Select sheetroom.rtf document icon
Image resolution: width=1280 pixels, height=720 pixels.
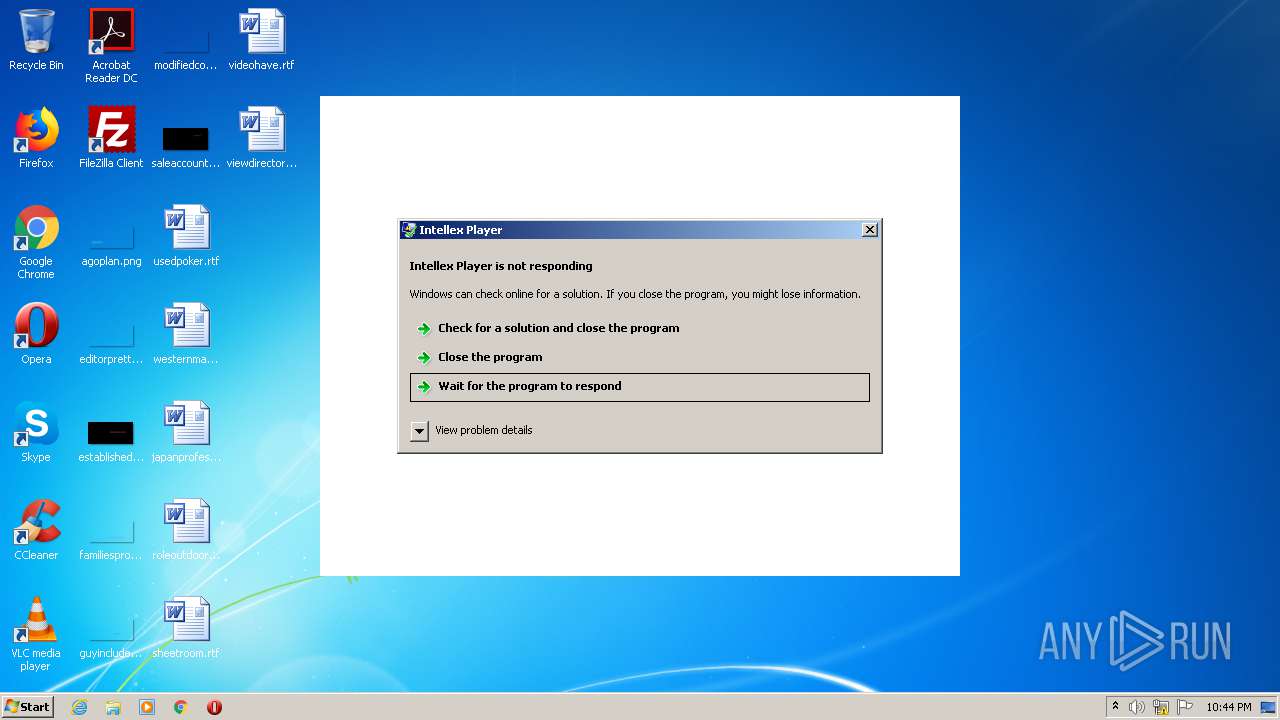pyautogui.click(x=186, y=628)
